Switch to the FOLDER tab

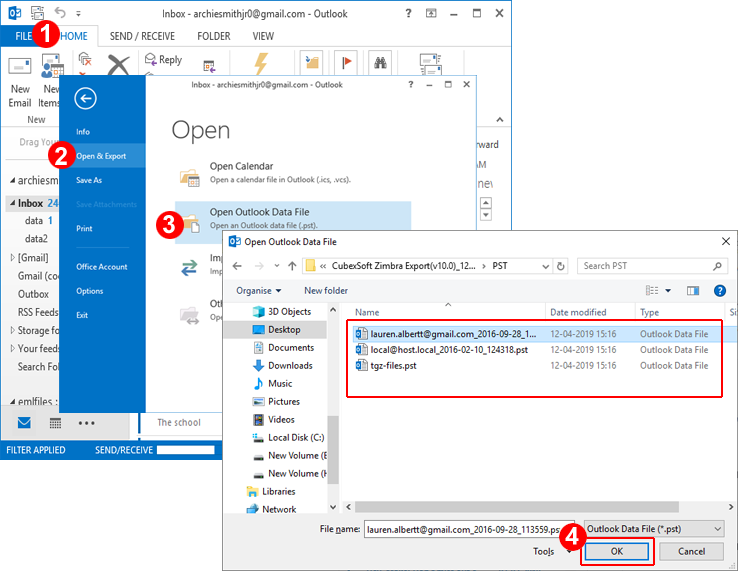(x=214, y=36)
